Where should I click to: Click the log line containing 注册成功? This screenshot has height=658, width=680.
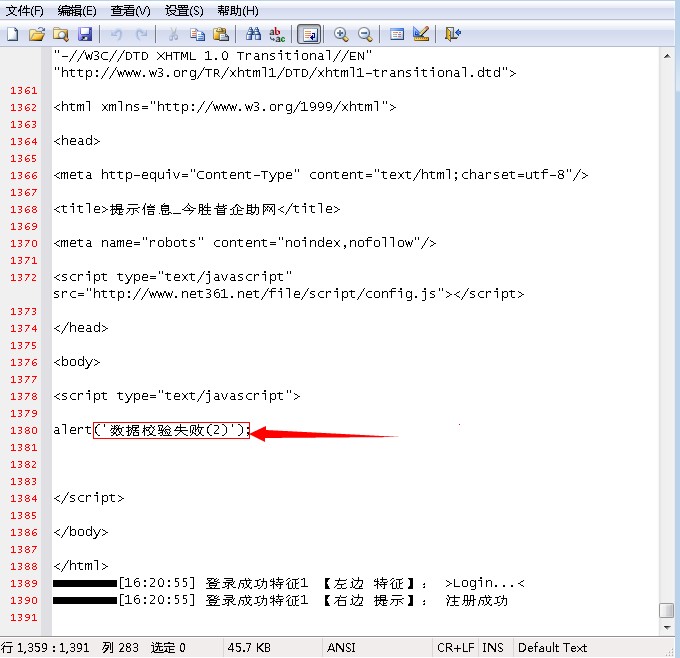[x=280, y=600]
